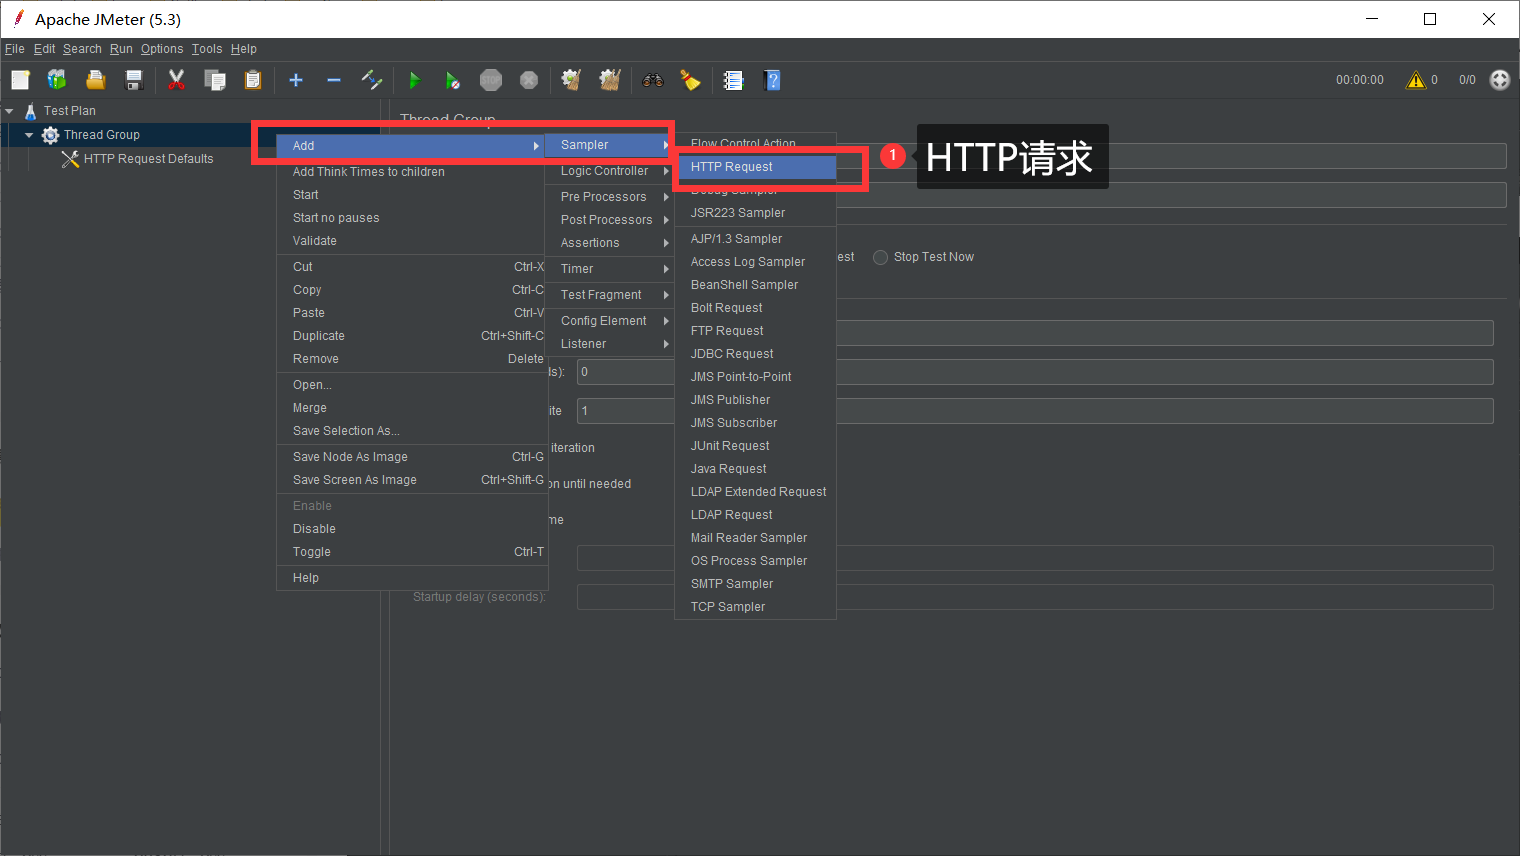
Task: Click the blue minus Collapse All icon
Action: pyautogui.click(x=334, y=80)
